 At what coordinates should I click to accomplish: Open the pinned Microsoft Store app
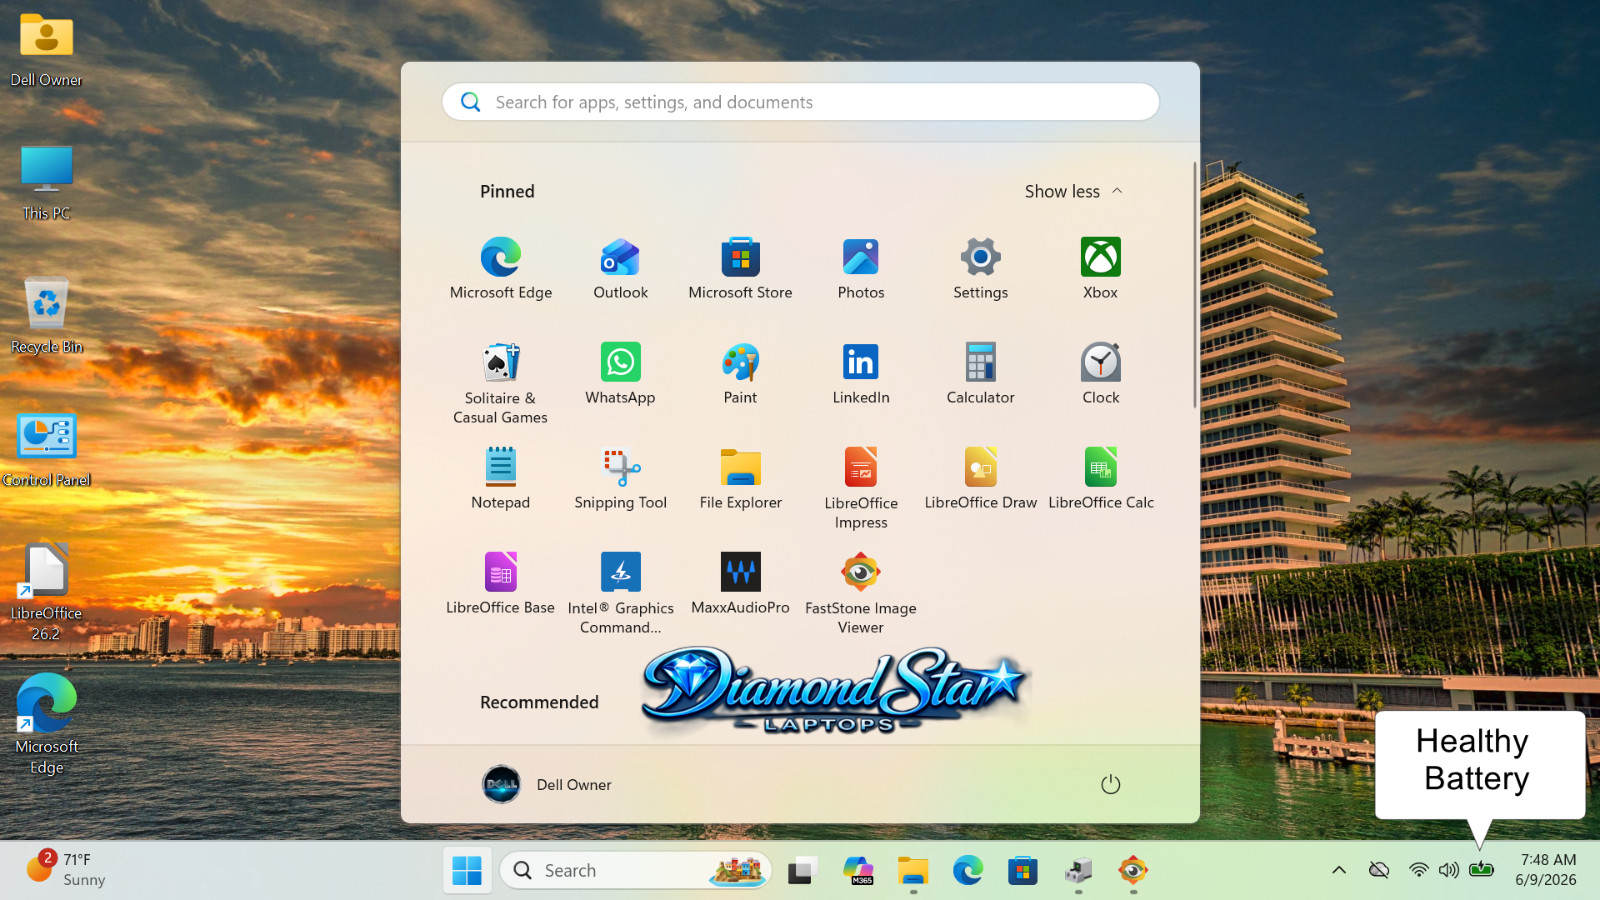[740, 268]
